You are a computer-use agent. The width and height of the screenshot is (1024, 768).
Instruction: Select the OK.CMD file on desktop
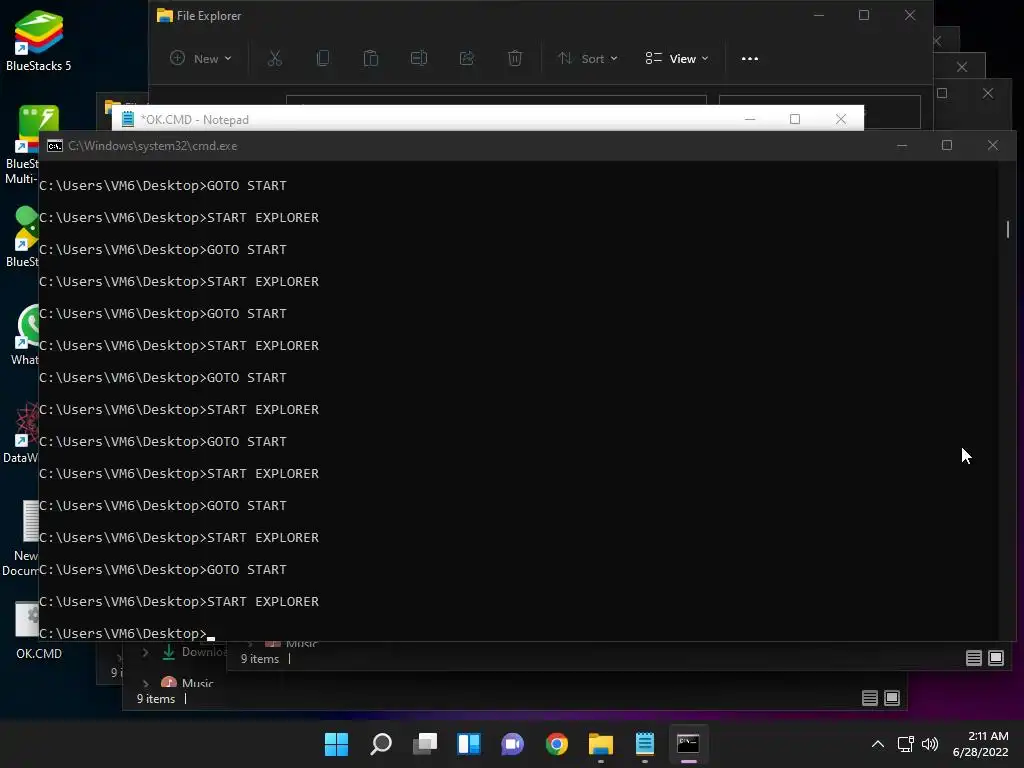[29, 630]
